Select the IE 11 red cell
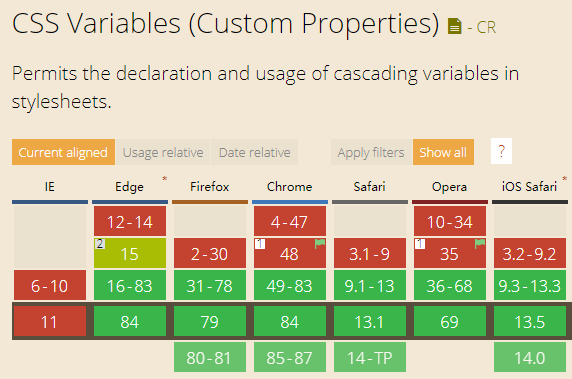The width and height of the screenshot is (572, 379). 50,321
